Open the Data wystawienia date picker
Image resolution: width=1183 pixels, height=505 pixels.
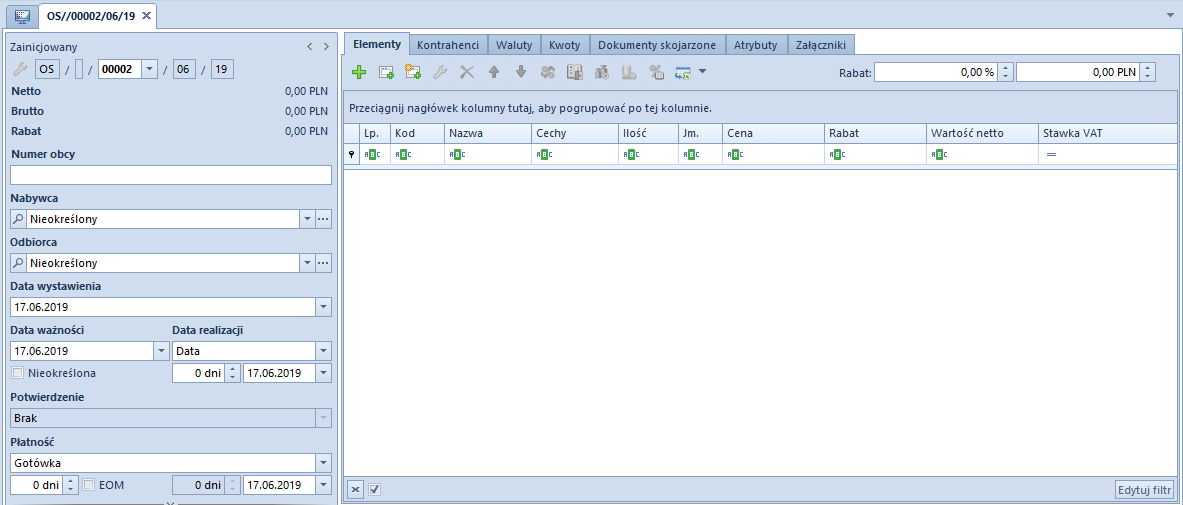tap(323, 307)
